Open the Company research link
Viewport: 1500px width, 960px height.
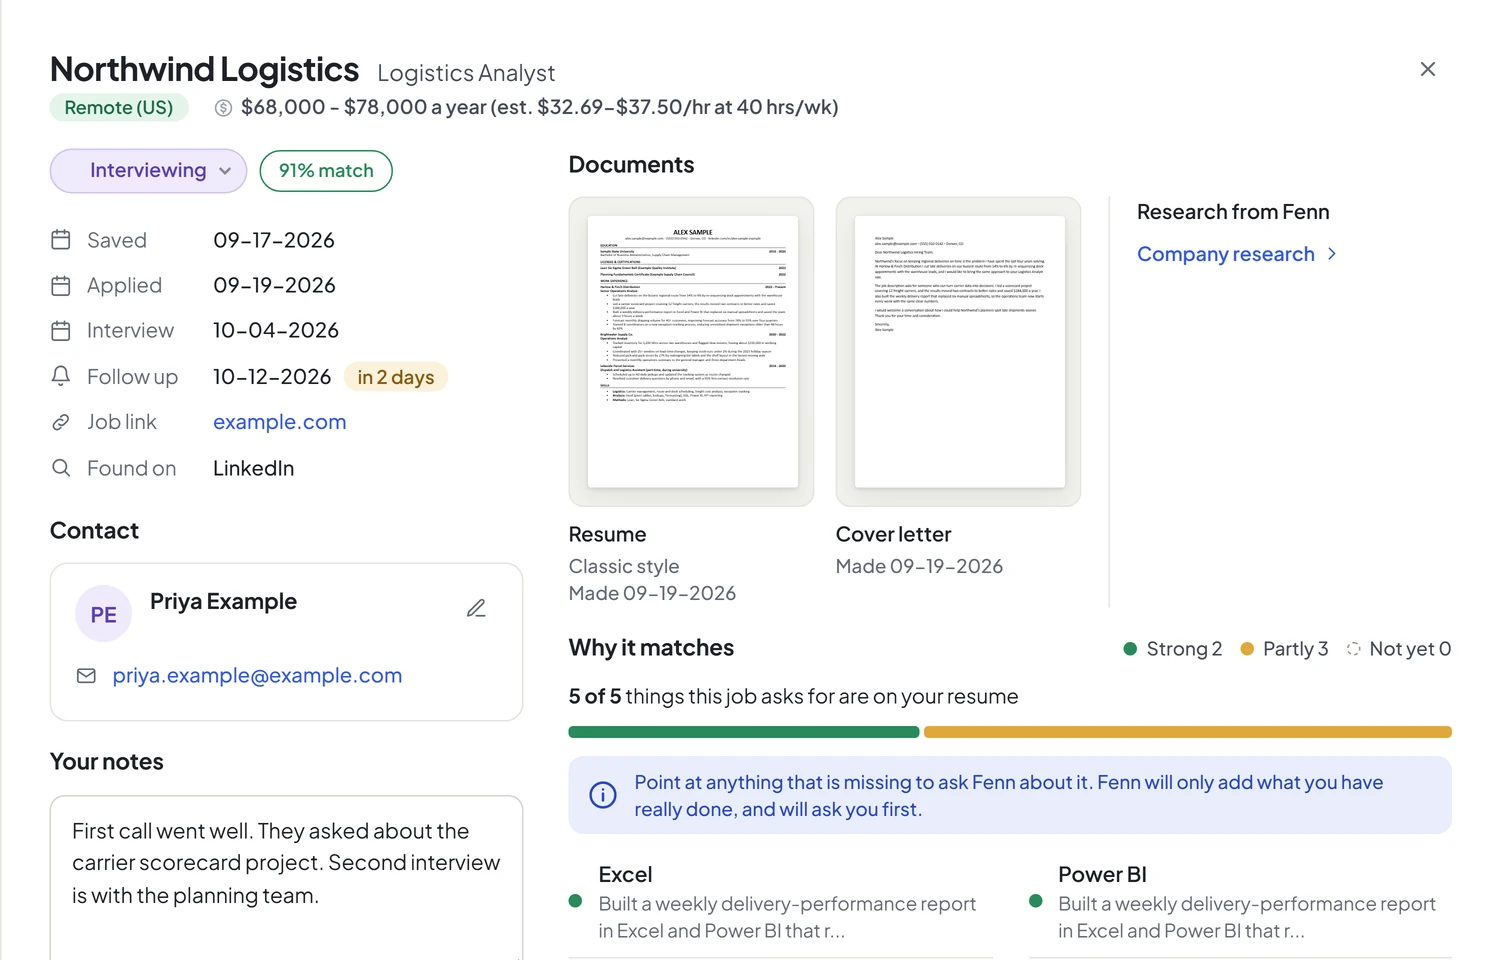point(1226,254)
